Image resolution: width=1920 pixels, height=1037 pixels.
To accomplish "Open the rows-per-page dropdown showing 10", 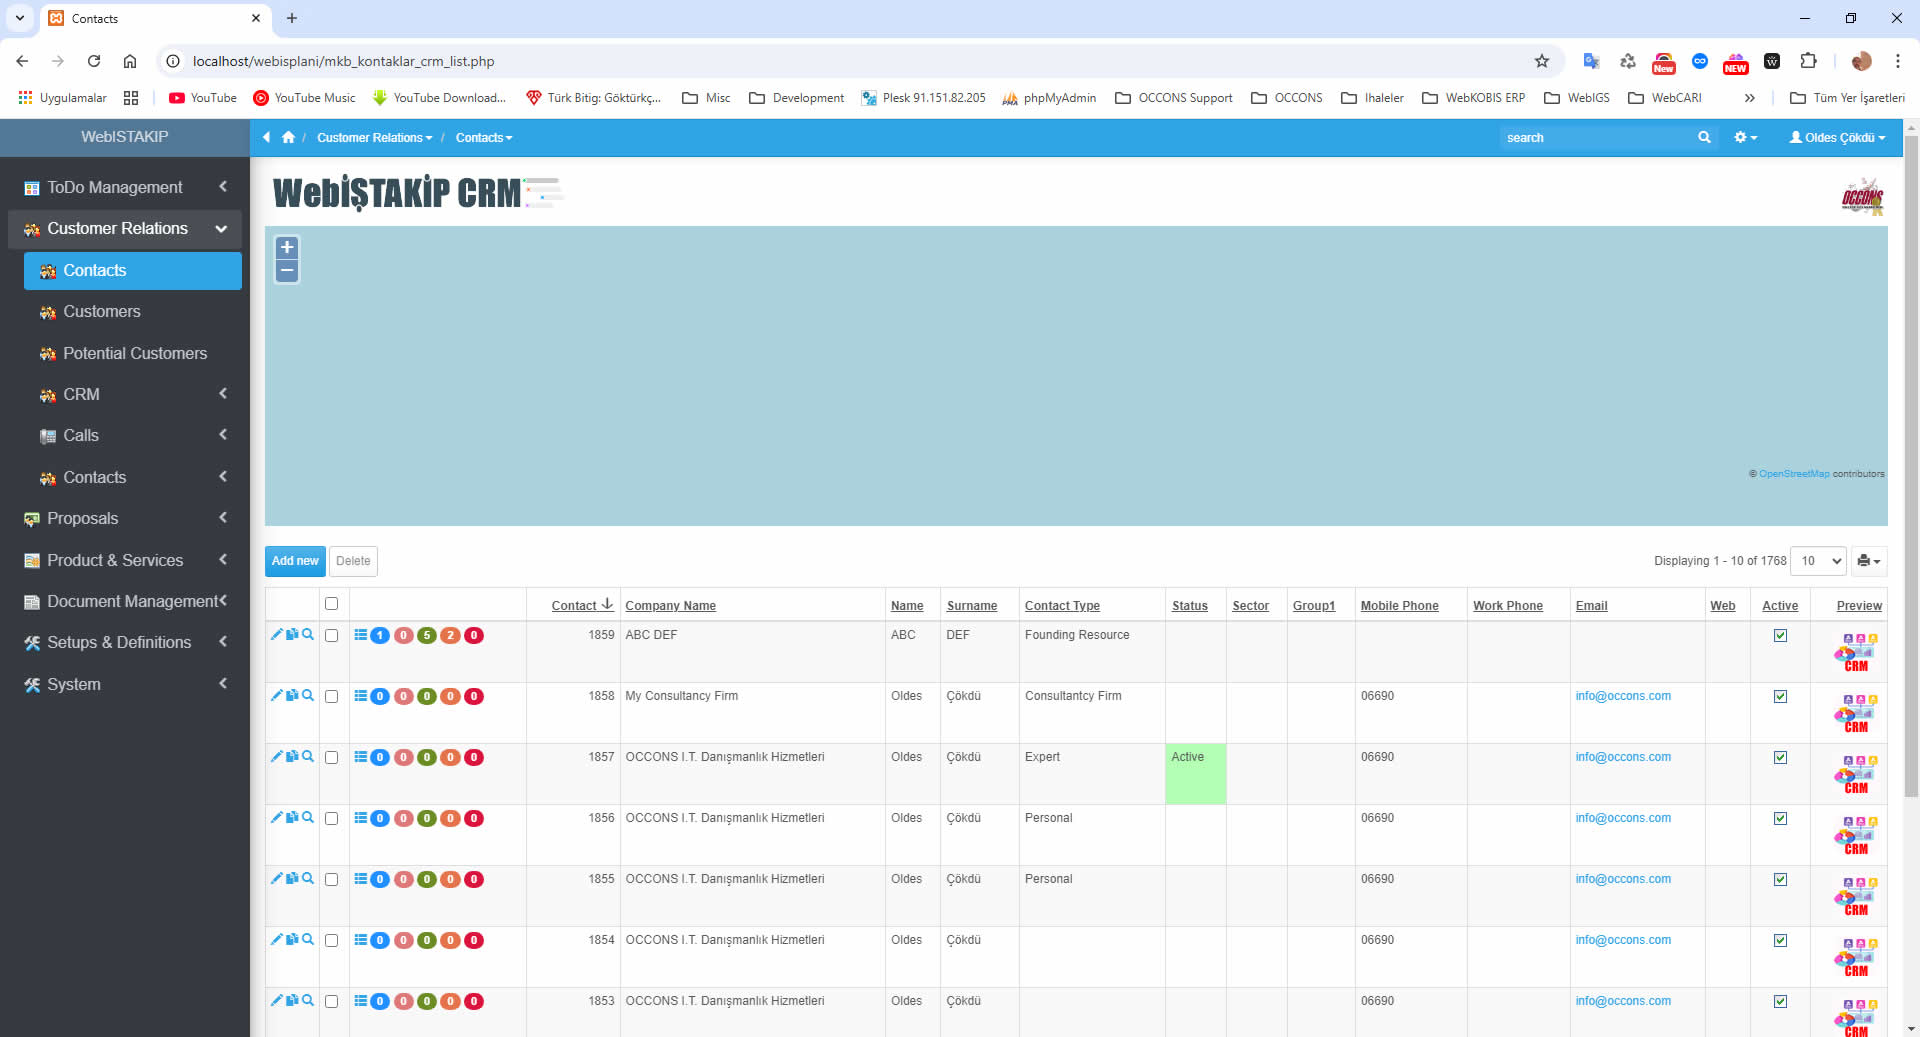I will (x=1818, y=561).
